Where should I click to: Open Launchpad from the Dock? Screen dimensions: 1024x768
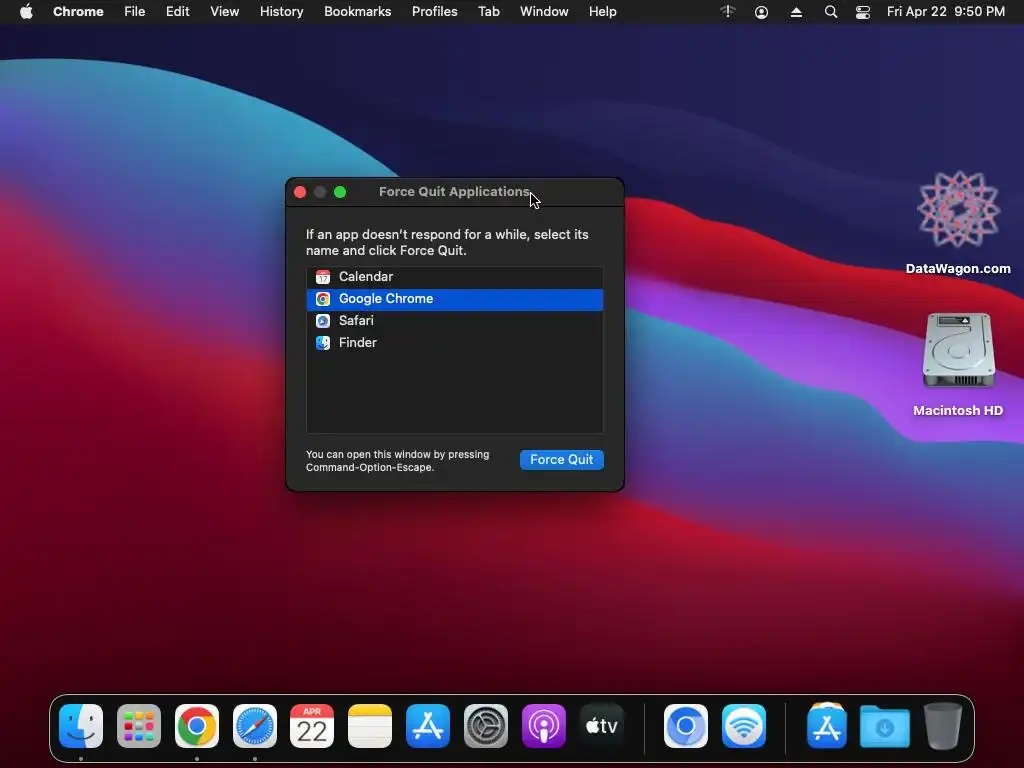tap(139, 726)
